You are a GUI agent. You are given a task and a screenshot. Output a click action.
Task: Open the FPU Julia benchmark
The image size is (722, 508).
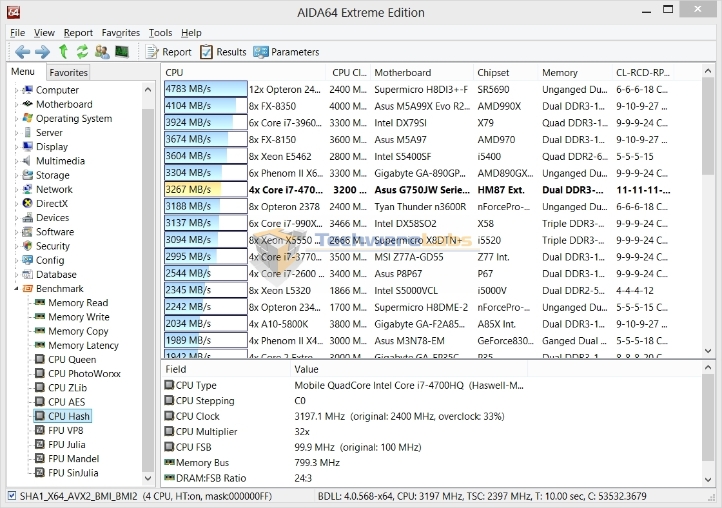66,444
